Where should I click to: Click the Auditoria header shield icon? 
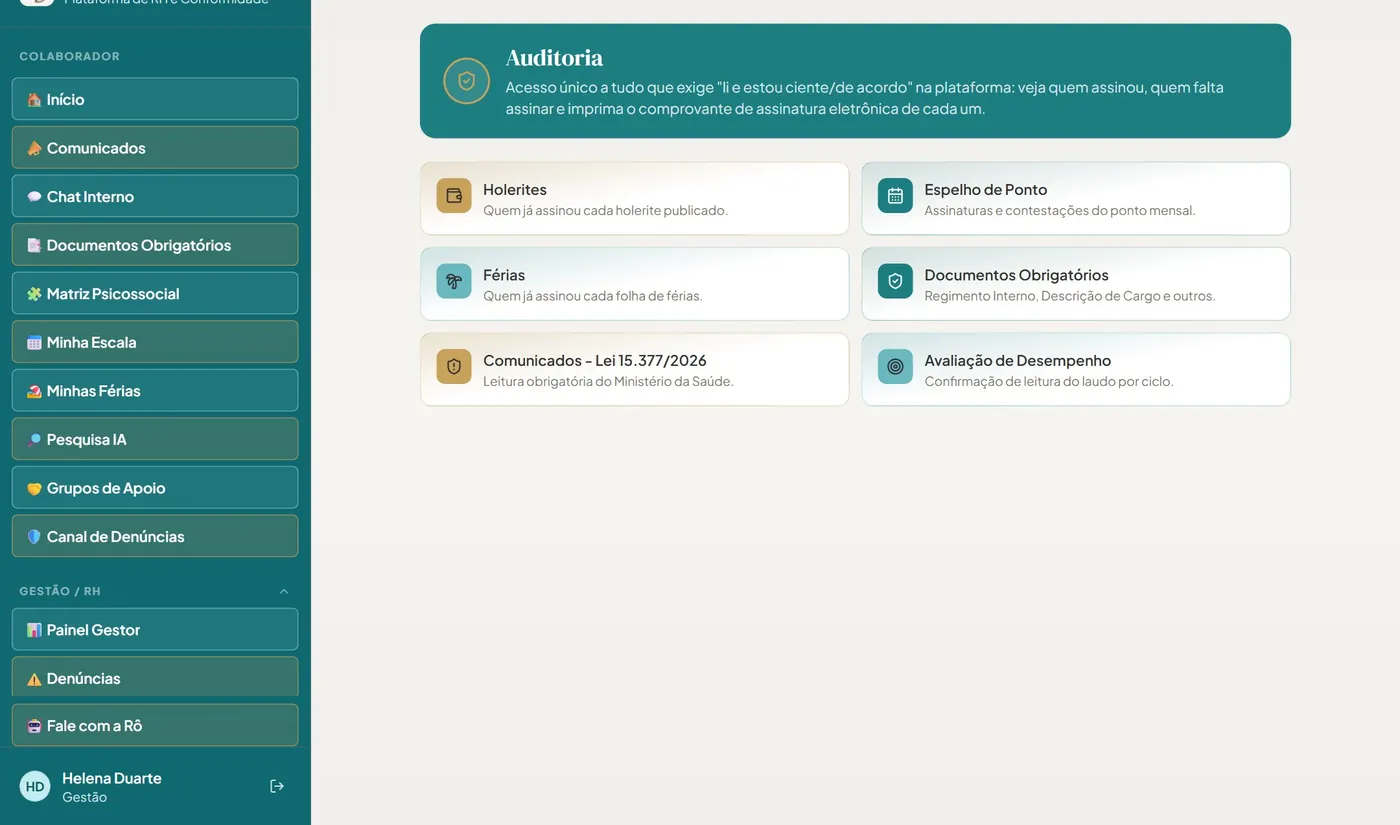click(x=466, y=81)
